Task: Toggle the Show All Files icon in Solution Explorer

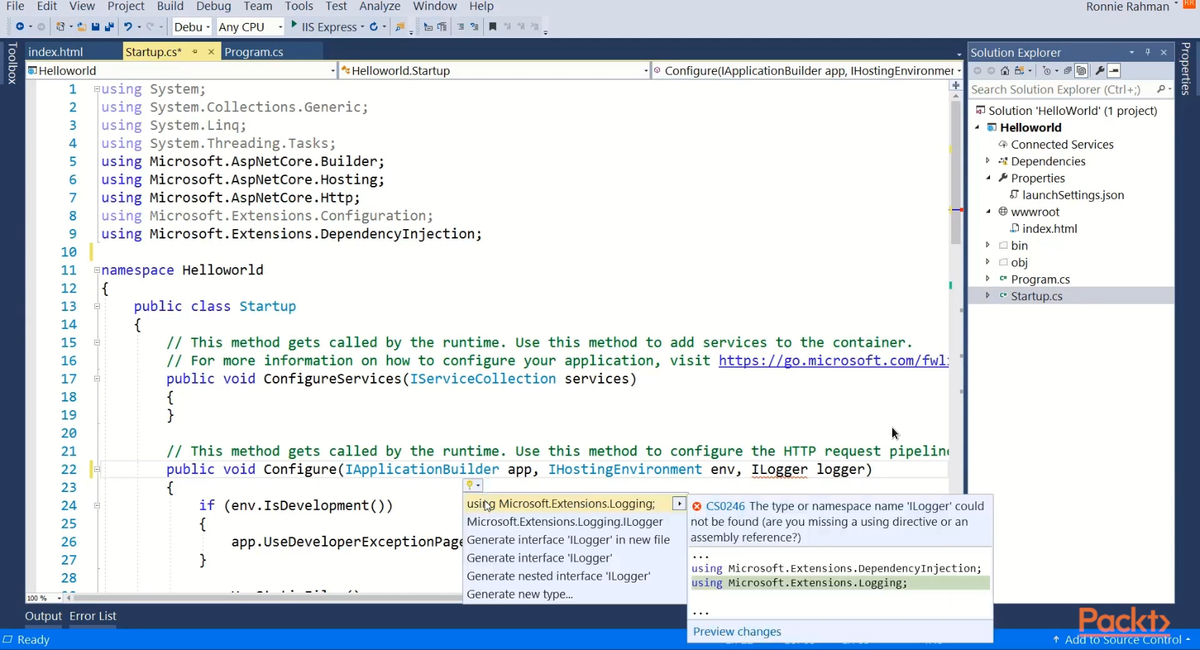Action: pyautogui.click(x=1080, y=71)
